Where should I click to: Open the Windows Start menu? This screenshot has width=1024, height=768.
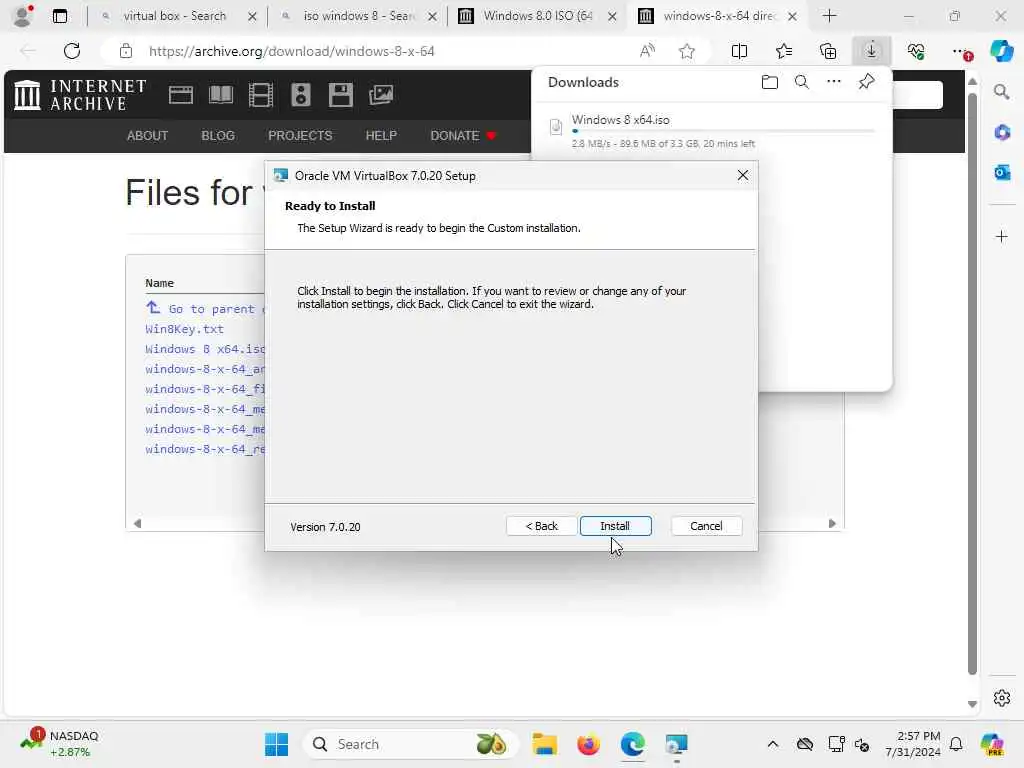tap(276, 744)
